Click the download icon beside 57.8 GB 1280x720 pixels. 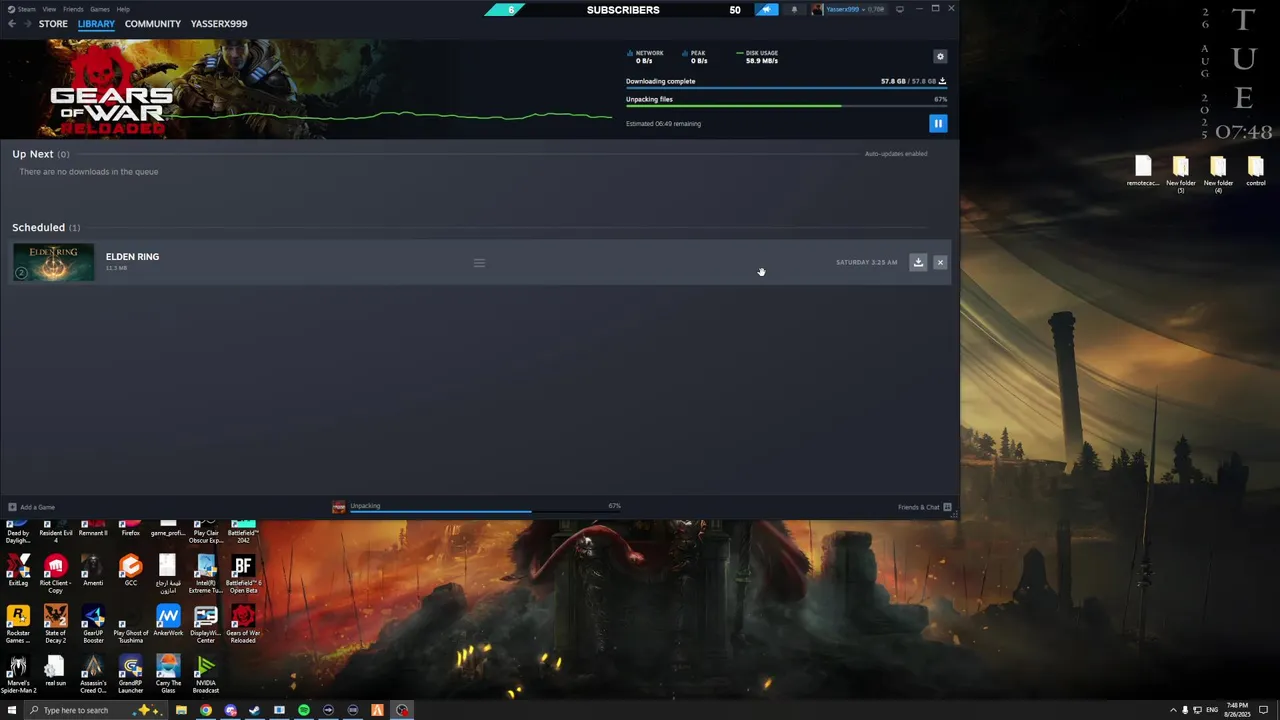(942, 81)
